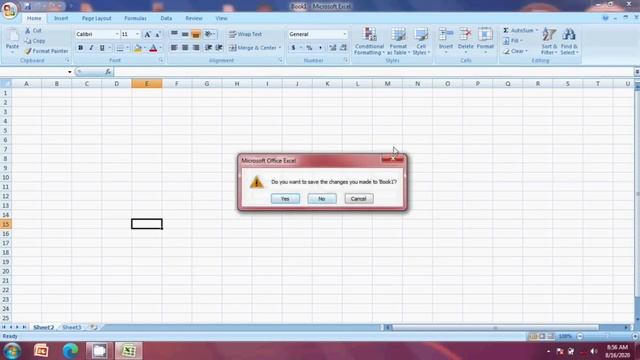Click Increase Decimal
The width and height of the screenshot is (640, 360).
pos(333,48)
